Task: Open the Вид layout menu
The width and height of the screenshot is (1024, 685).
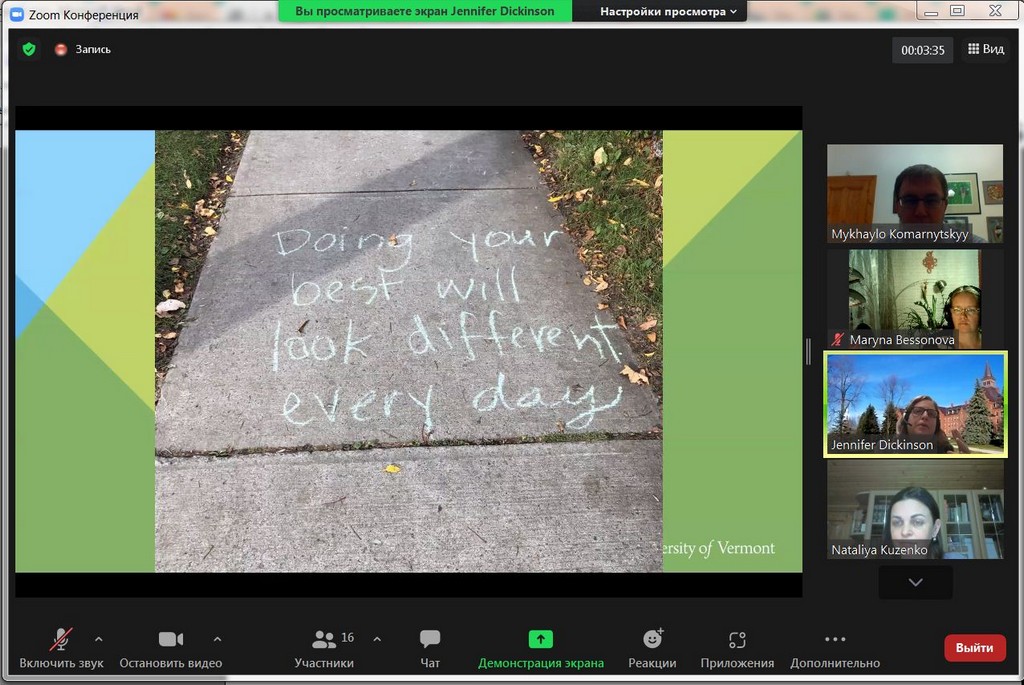Action: (x=984, y=49)
